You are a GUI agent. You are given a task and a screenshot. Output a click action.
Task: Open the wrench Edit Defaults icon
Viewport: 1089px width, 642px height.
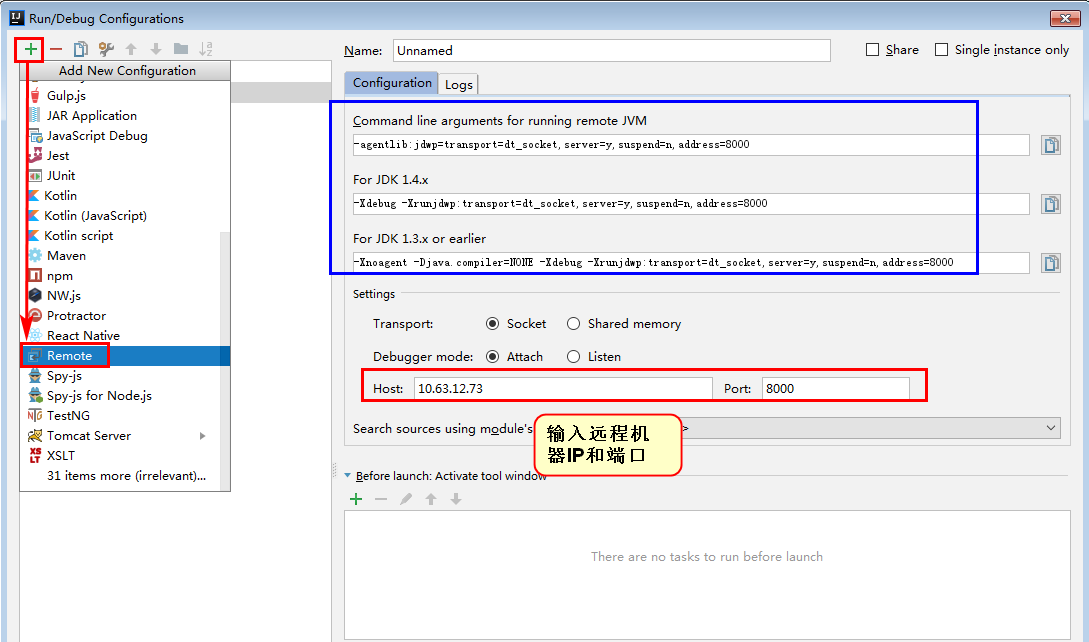(106, 49)
